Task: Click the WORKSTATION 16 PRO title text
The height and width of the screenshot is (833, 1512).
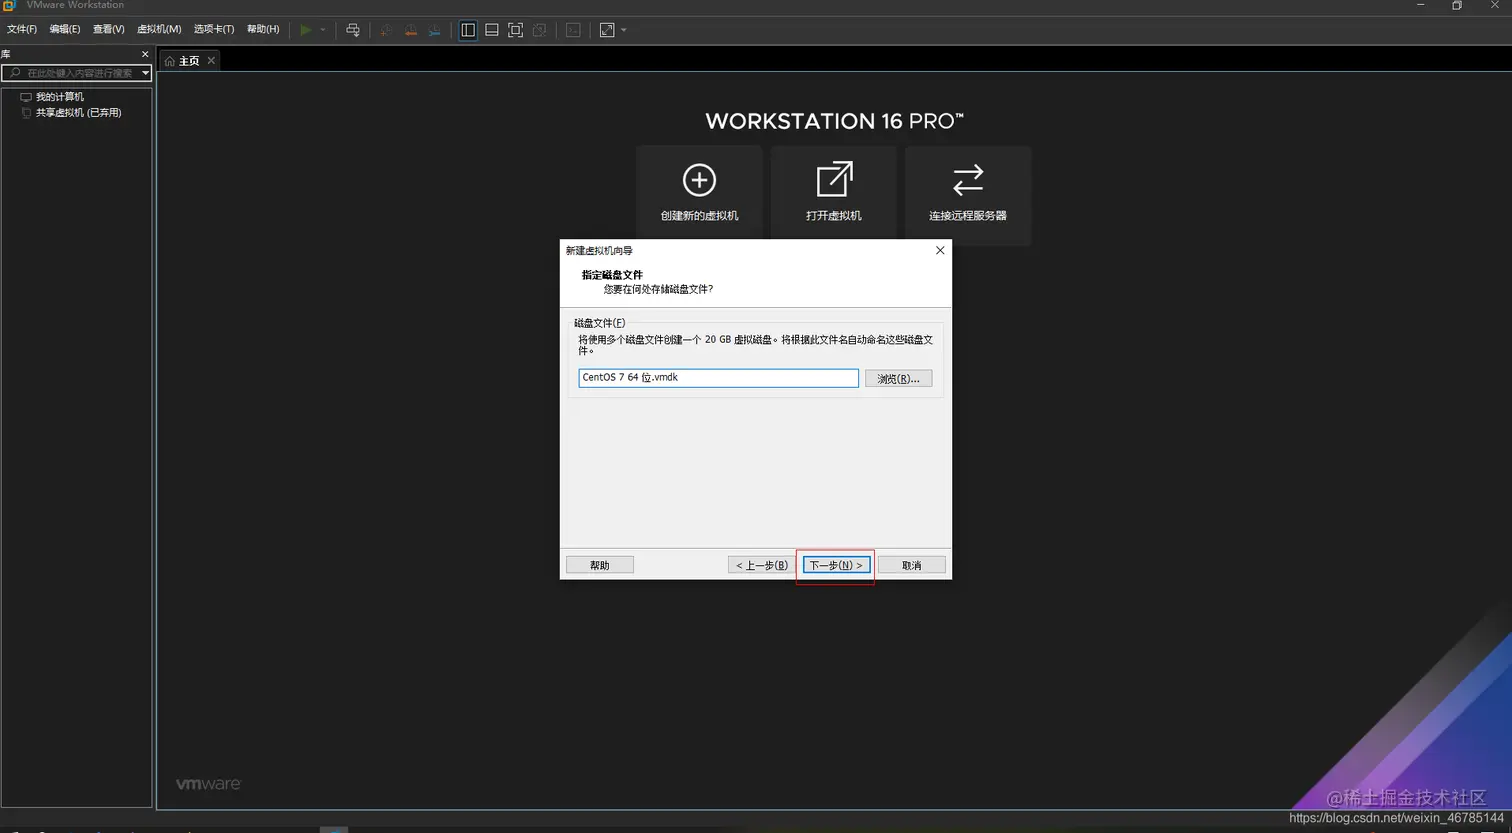Action: (x=834, y=121)
